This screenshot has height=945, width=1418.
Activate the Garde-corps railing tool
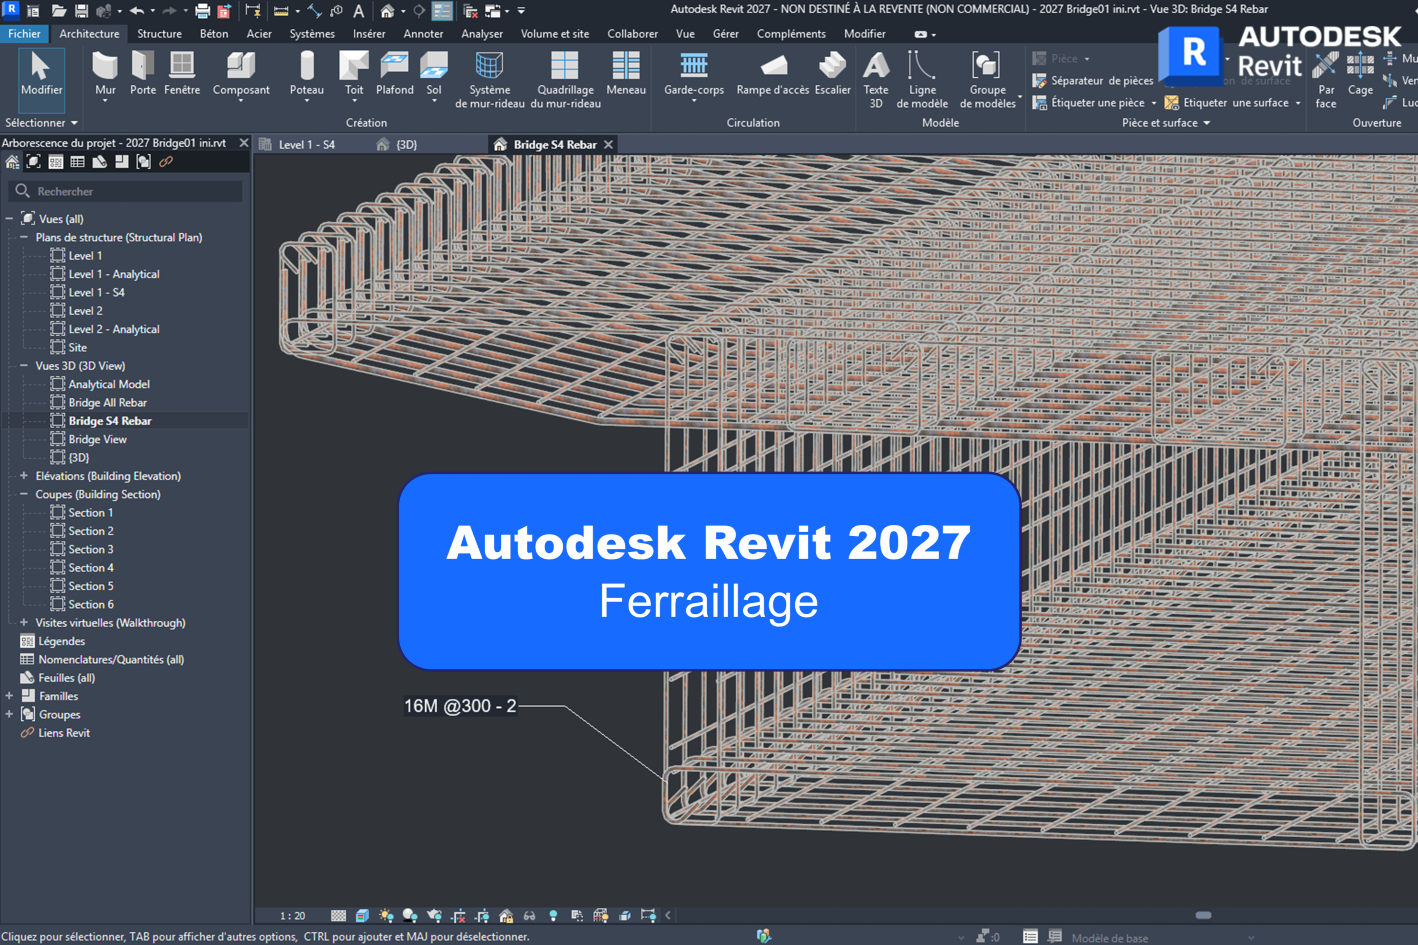point(694,75)
